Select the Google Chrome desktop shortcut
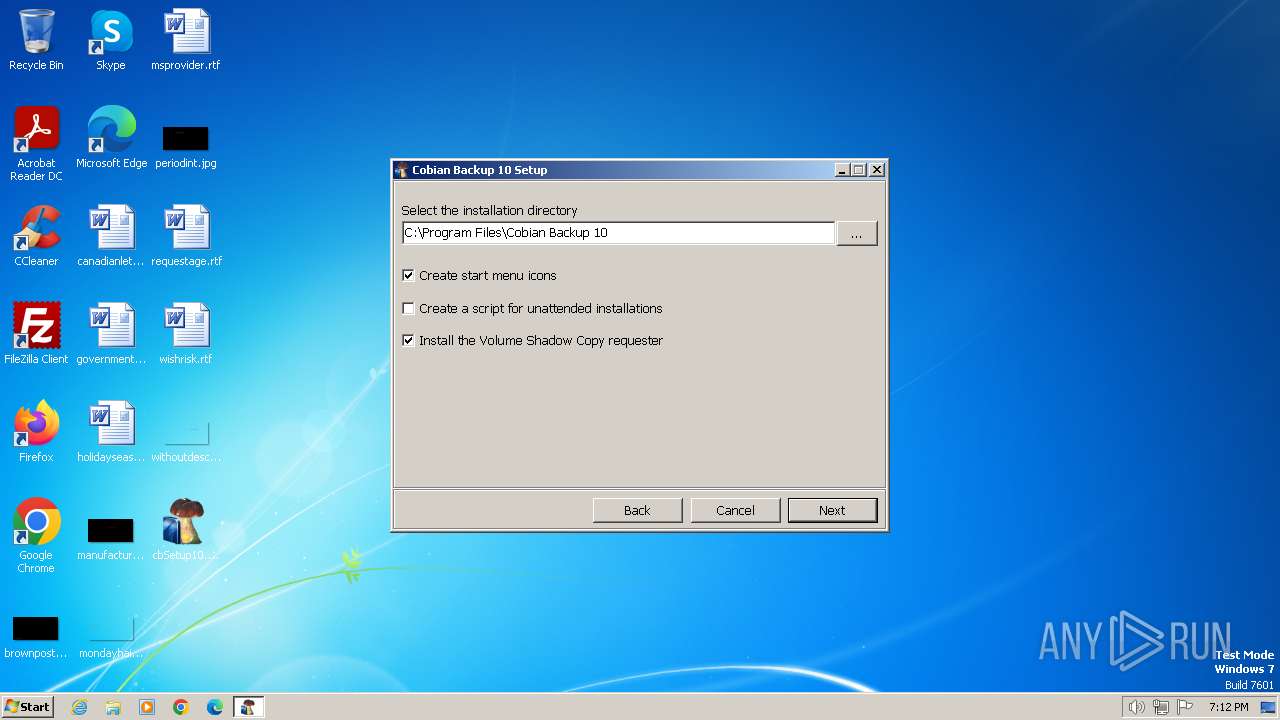 [x=36, y=536]
